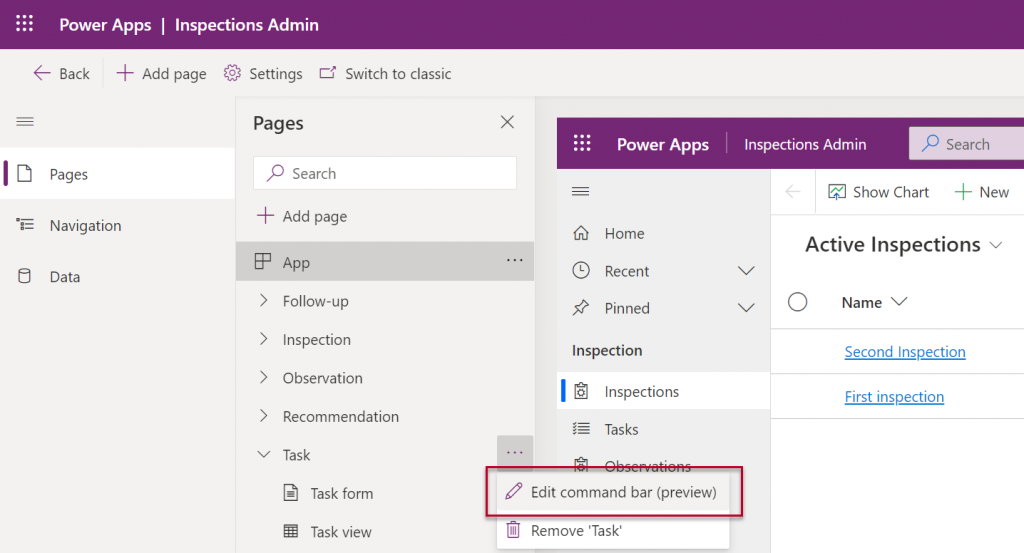Collapse the left rail hamburger menu
The width and height of the screenshot is (1024, 553).
click(25, 121)
